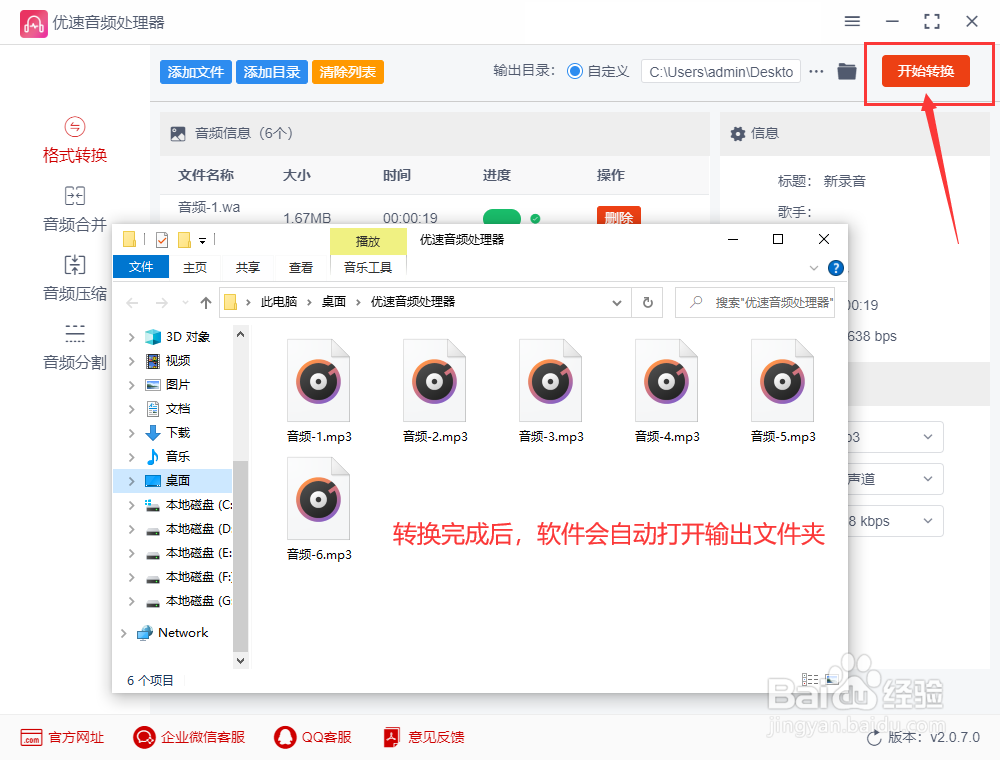The image size is (1000, 760).
Task: Expand the 视频 tree node
Action: tap(131, 361)
